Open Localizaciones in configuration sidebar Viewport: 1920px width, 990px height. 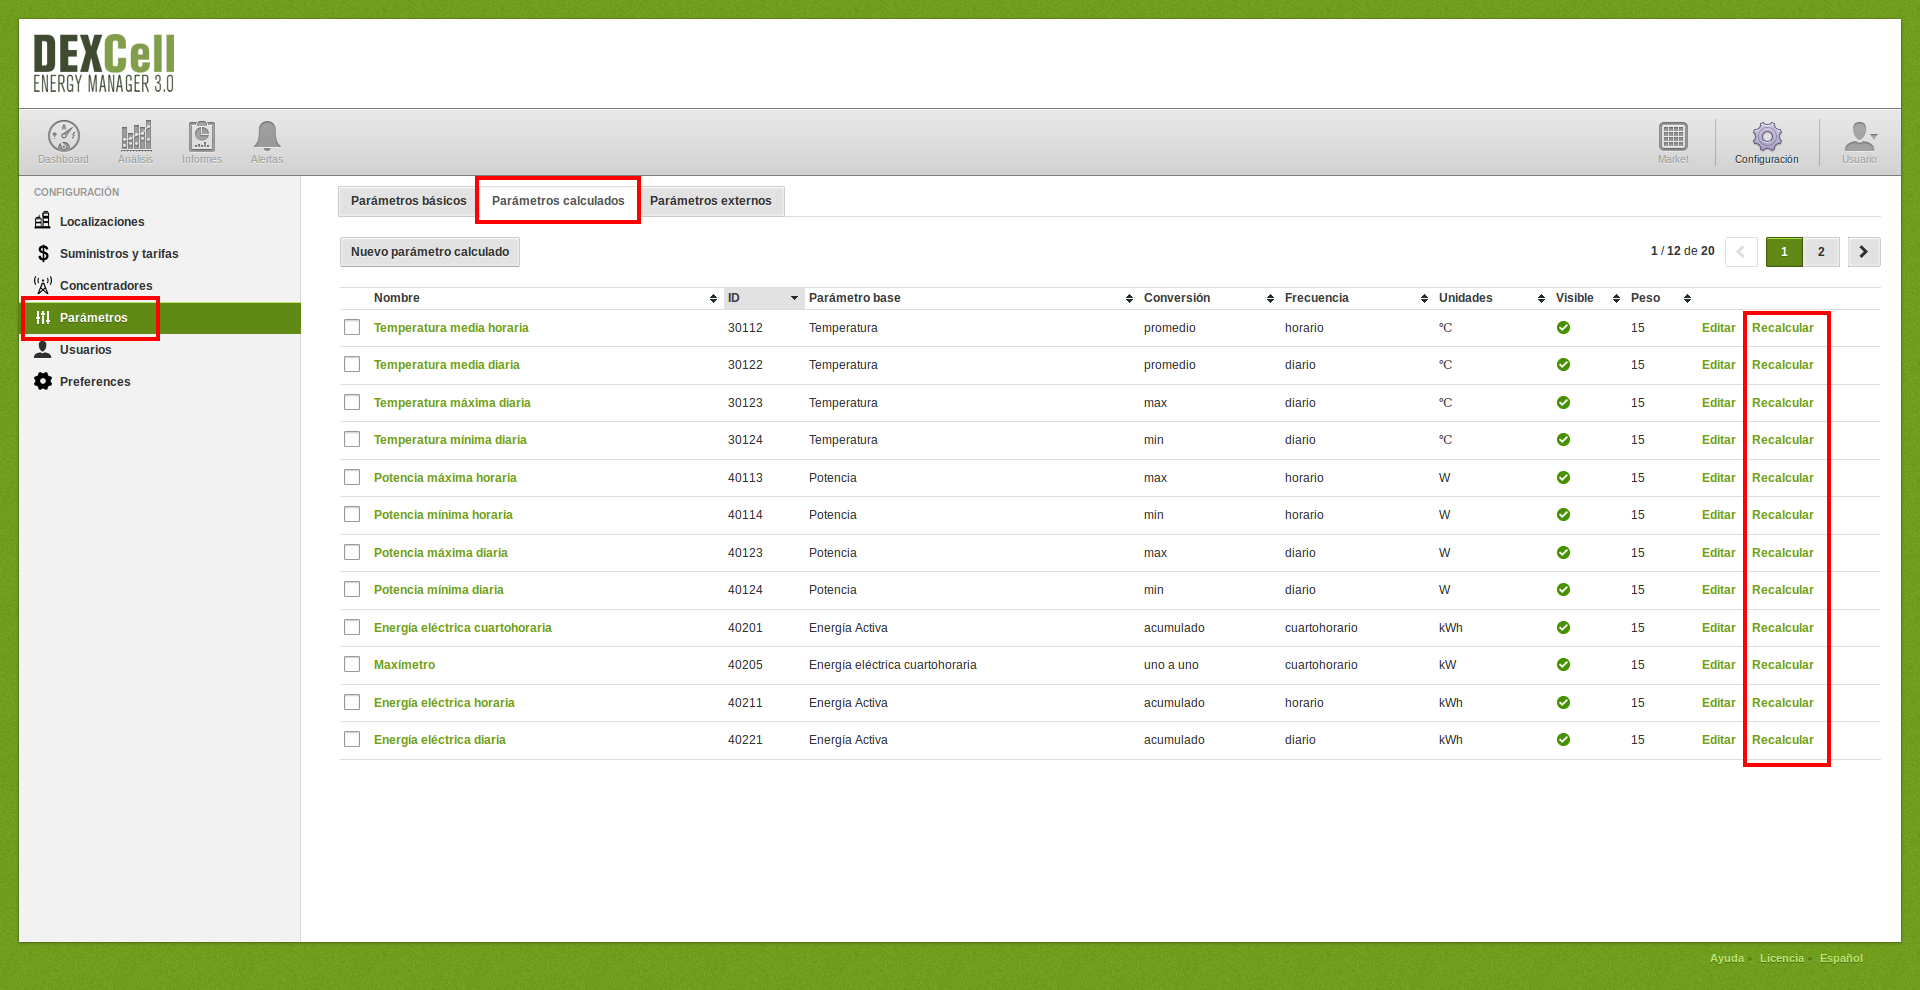(102, 222)
